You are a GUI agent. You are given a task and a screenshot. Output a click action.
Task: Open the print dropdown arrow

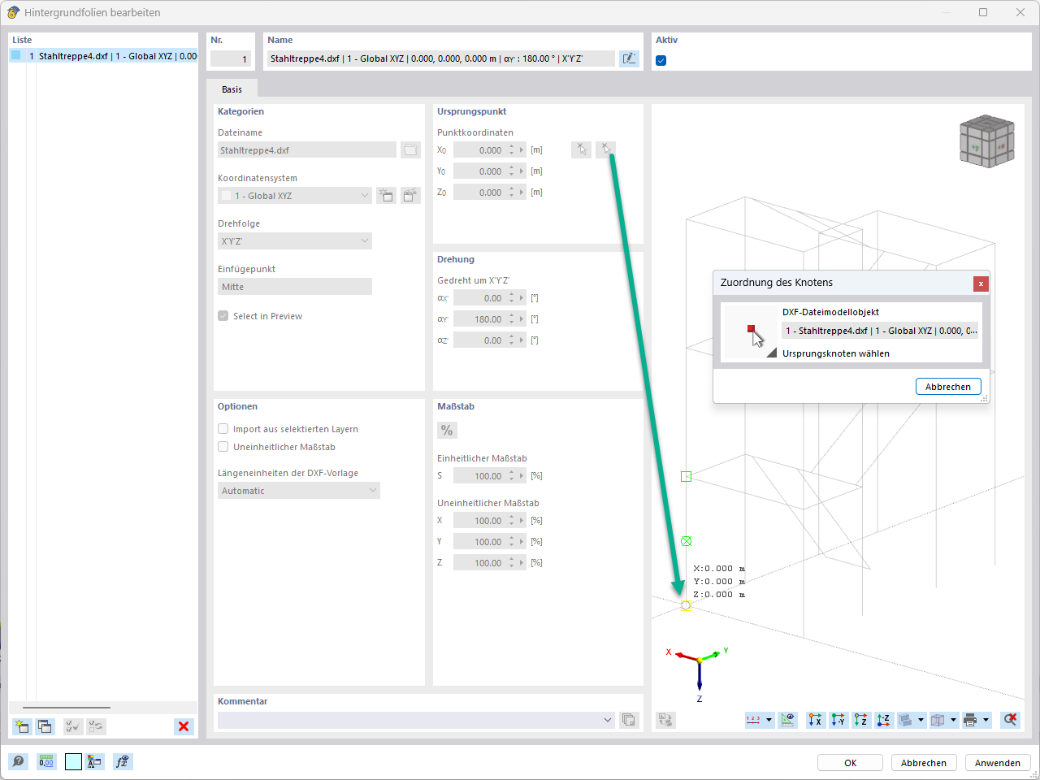(x=986, y=720)
